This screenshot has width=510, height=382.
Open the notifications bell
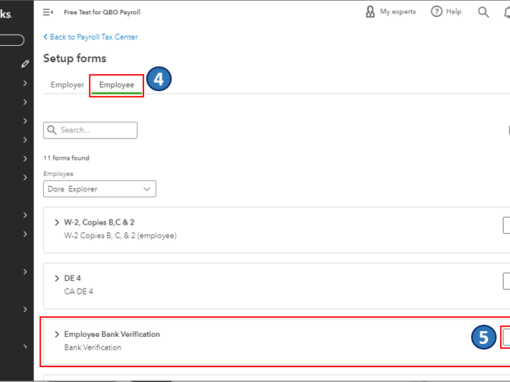coord(507,12)
